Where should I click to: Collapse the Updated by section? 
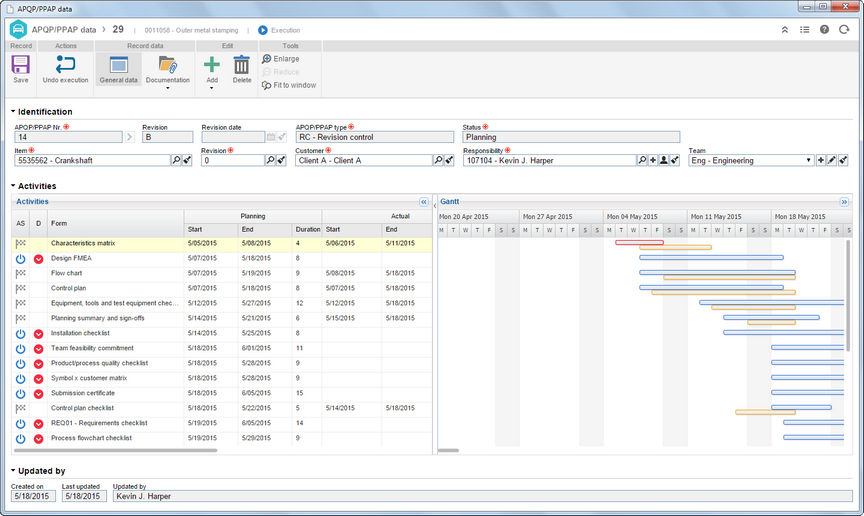[13, 471]
